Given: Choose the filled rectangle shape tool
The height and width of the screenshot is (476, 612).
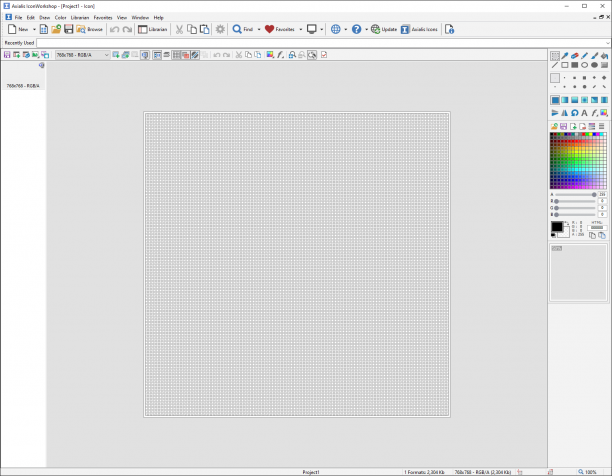Looking at the screenshot, I should pyautogui.click(x=575, y=65).
